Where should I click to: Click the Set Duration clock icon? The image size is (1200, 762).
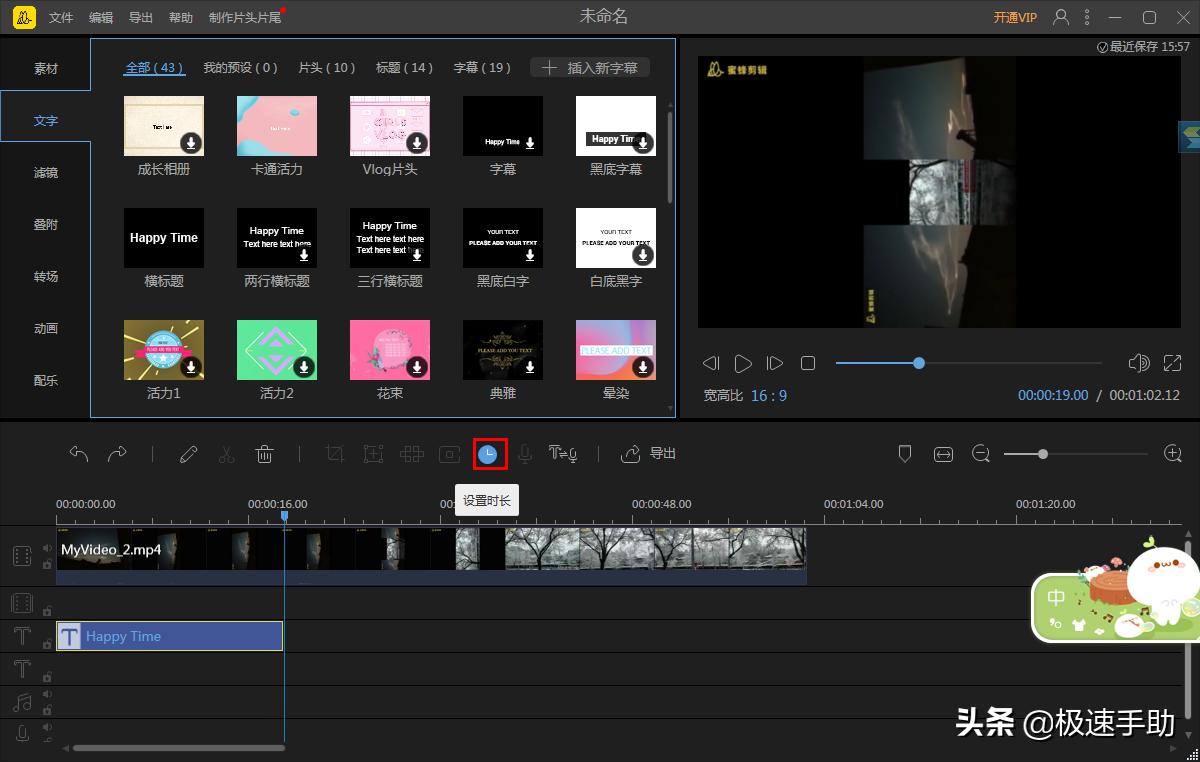tap(489, 454)
